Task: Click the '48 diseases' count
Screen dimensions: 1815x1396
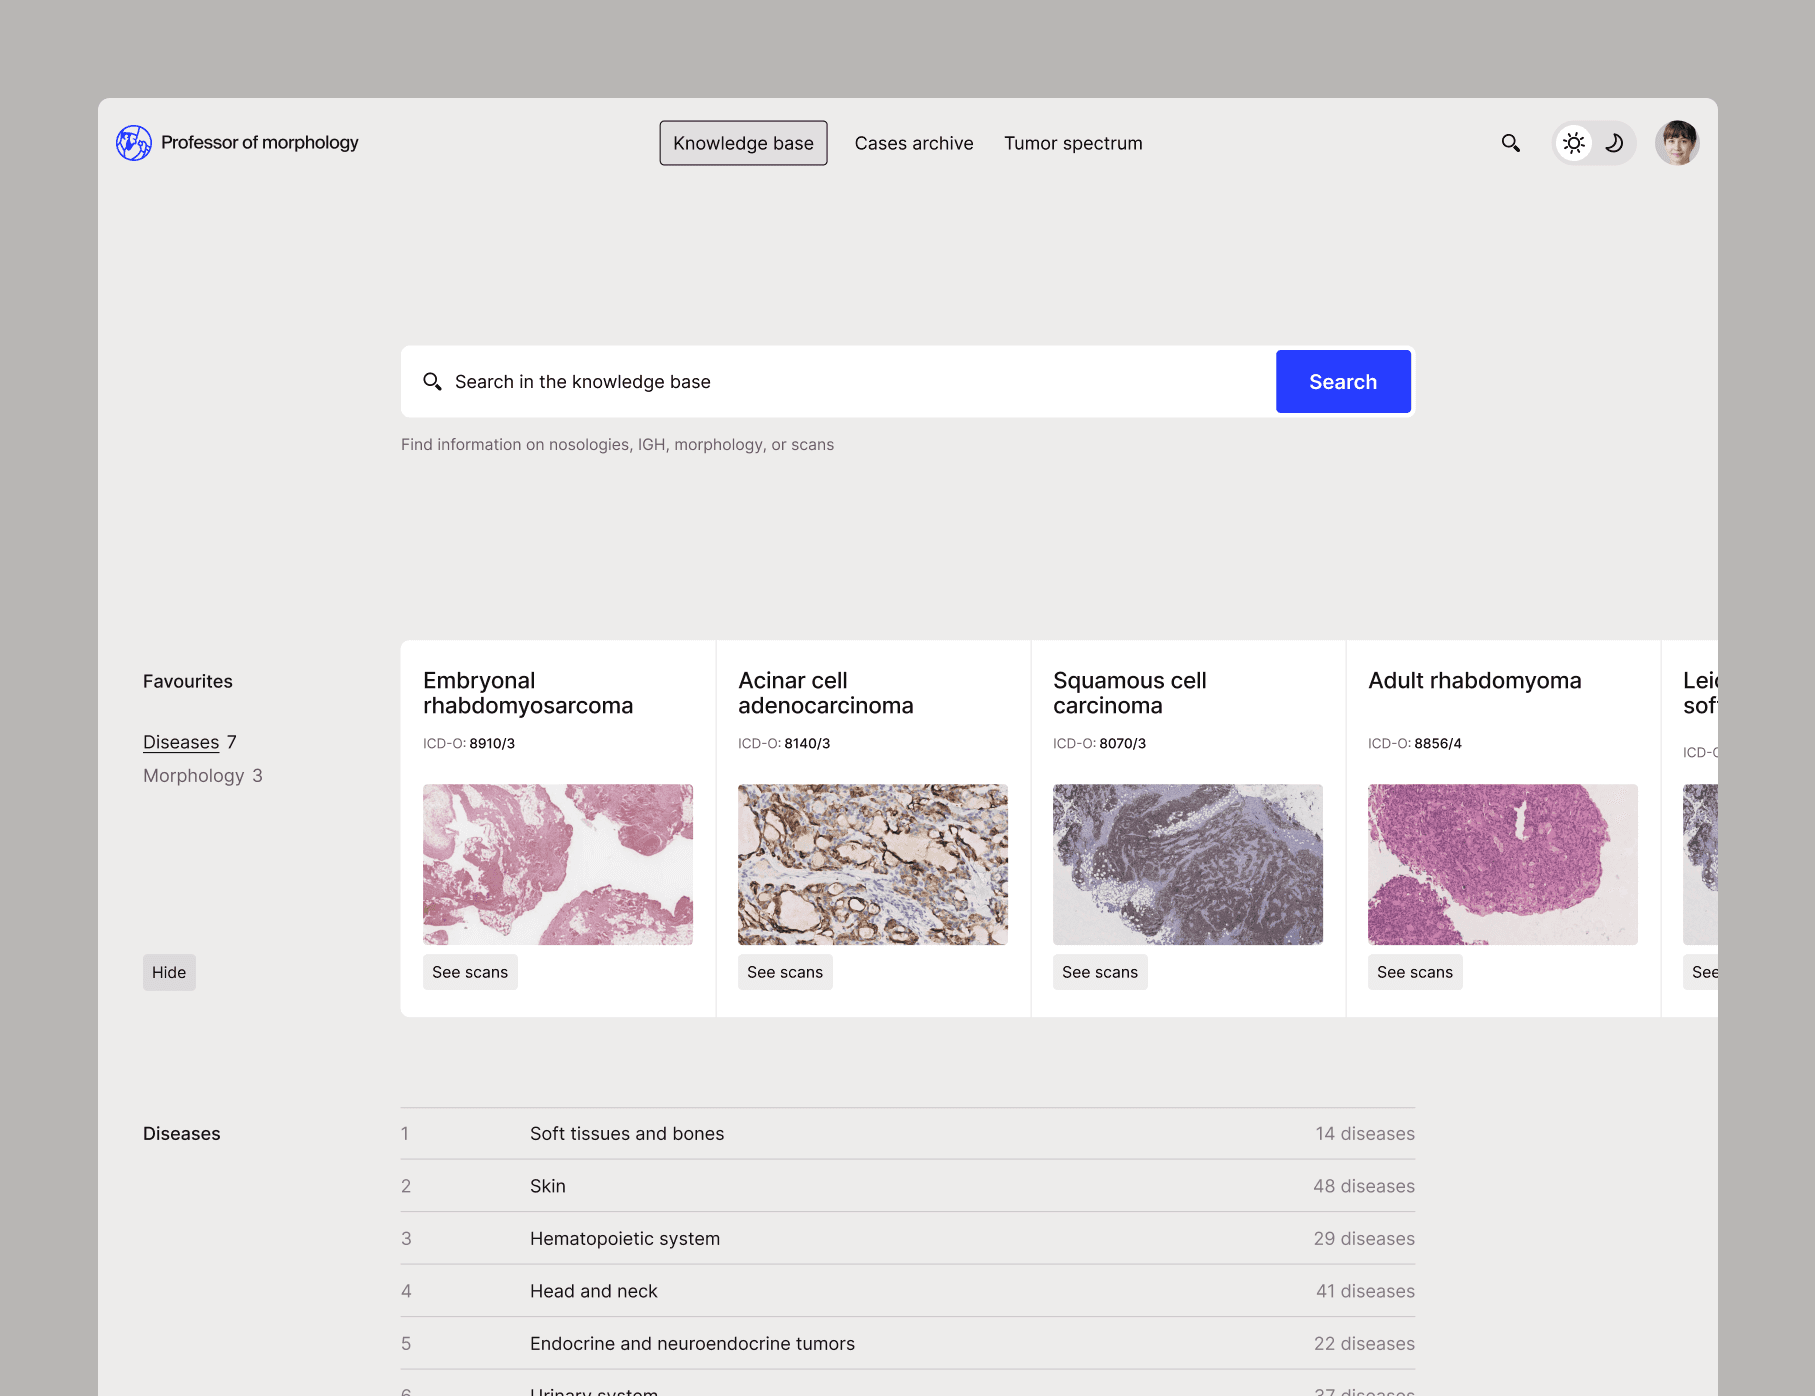Action: click(x=1364, y=1186)
